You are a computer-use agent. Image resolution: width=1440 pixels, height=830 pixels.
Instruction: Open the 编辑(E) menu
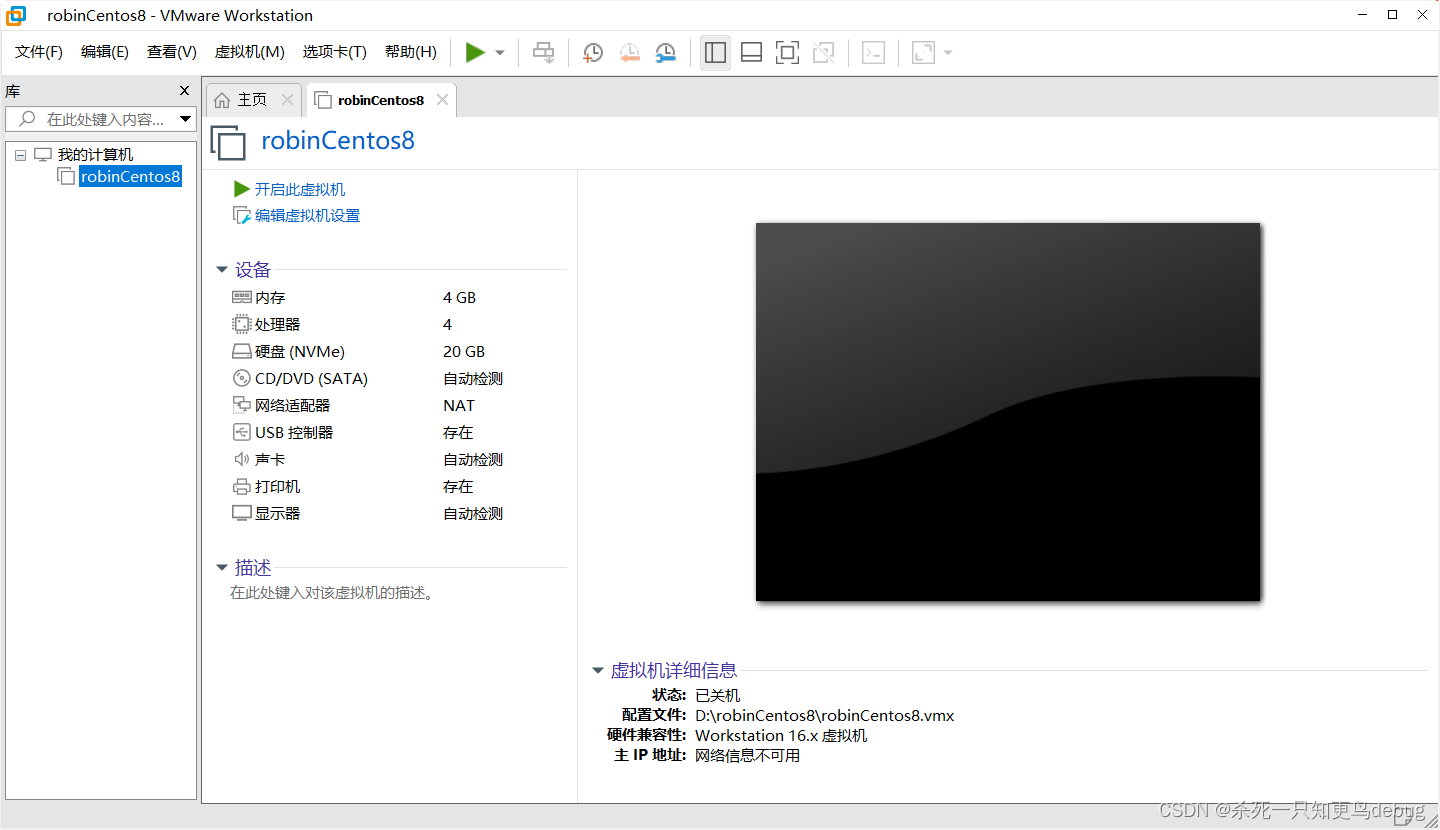(105, 52)
